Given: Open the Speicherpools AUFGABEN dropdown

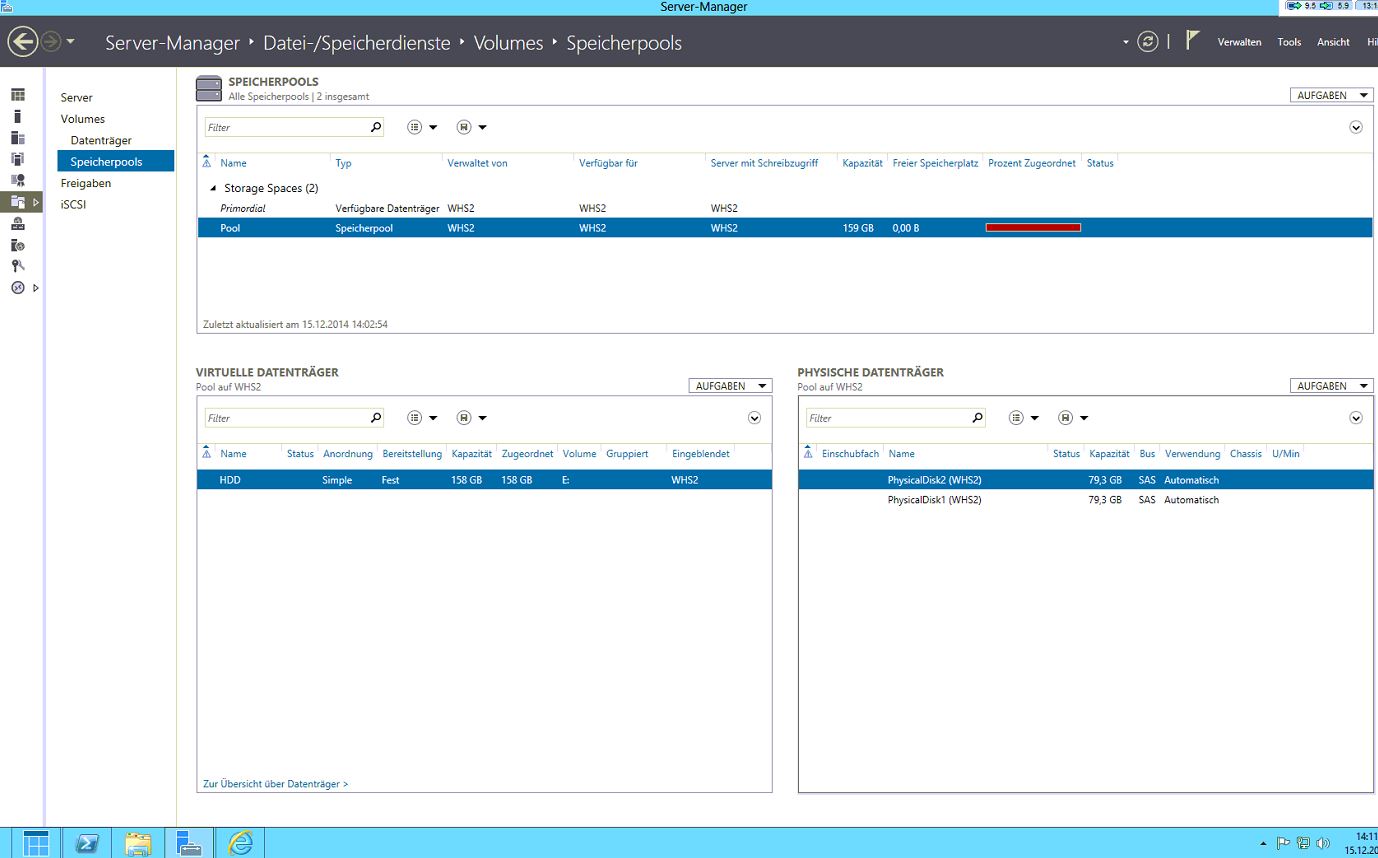Looking at the screenshot, I should 1332,95.
